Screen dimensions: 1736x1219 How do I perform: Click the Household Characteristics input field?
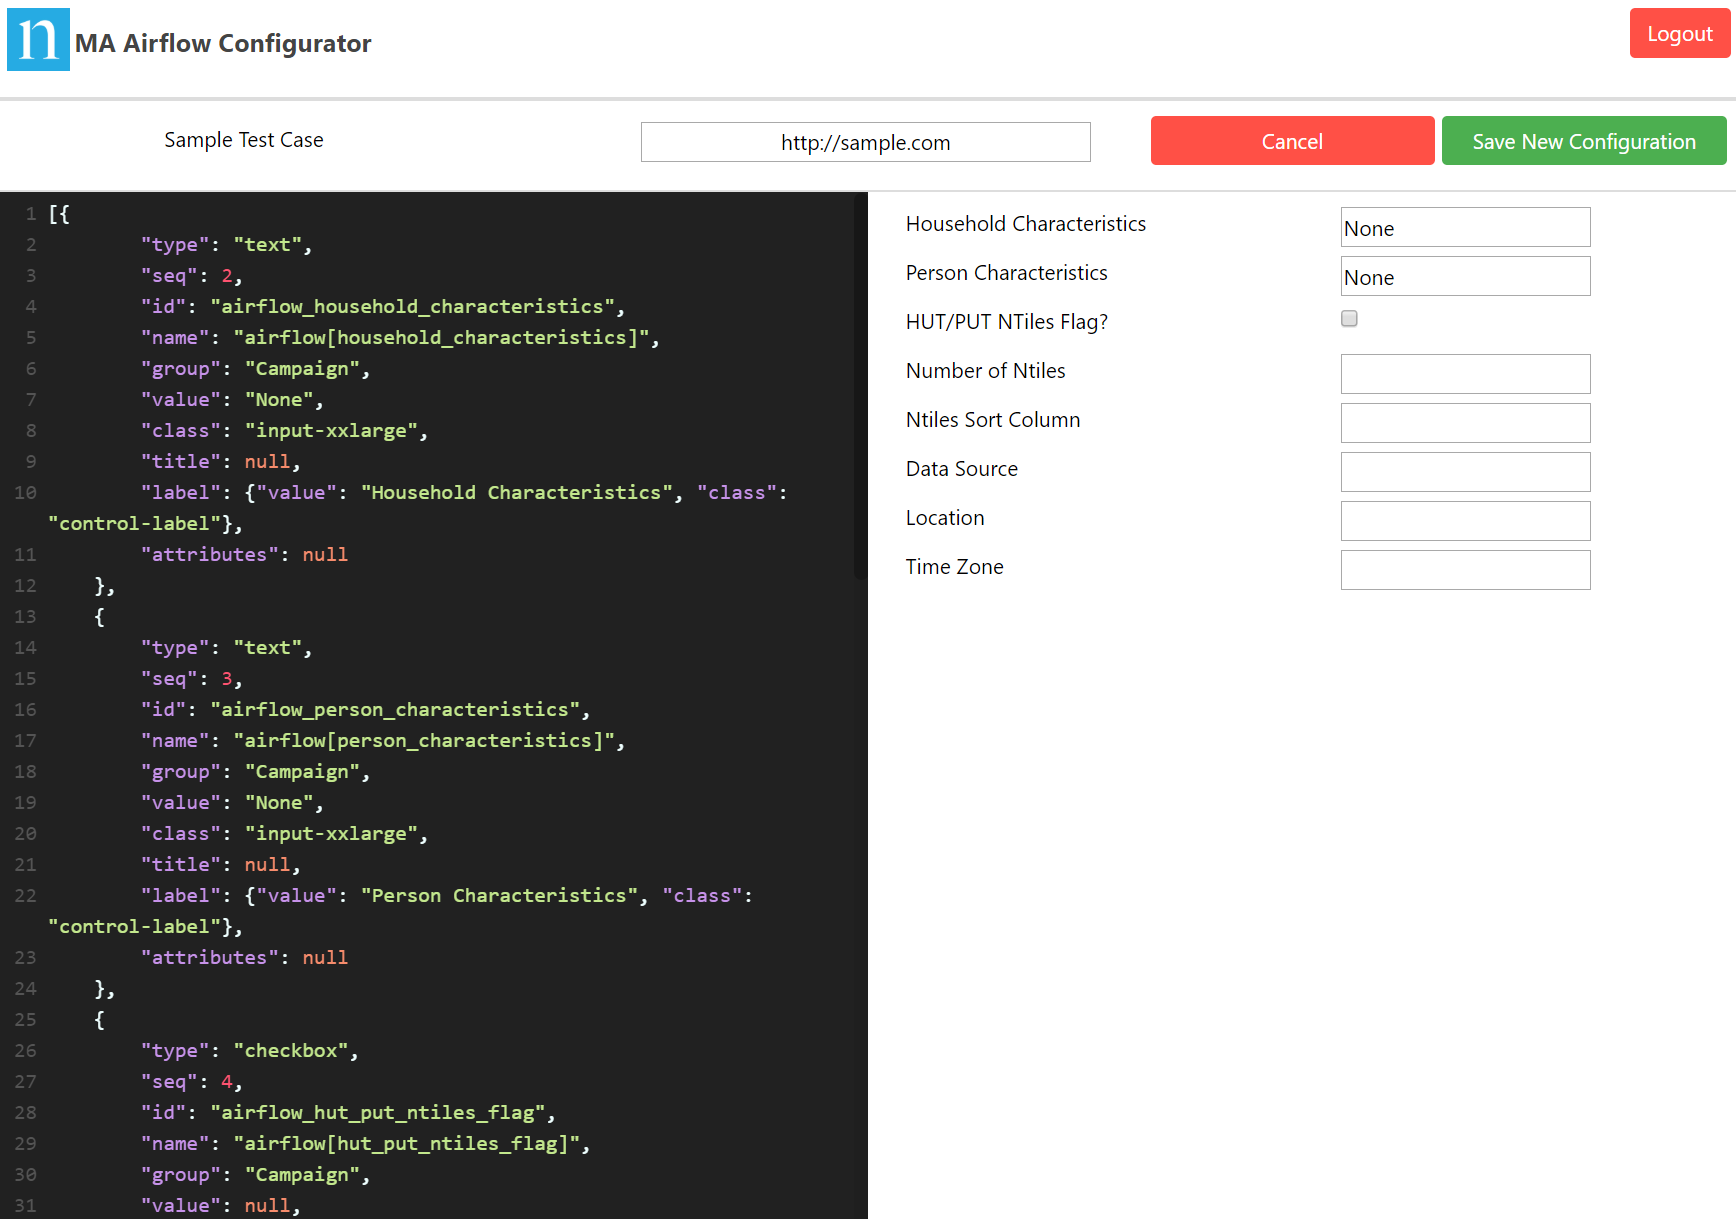pyautogui.click(x=1464, y=228)
